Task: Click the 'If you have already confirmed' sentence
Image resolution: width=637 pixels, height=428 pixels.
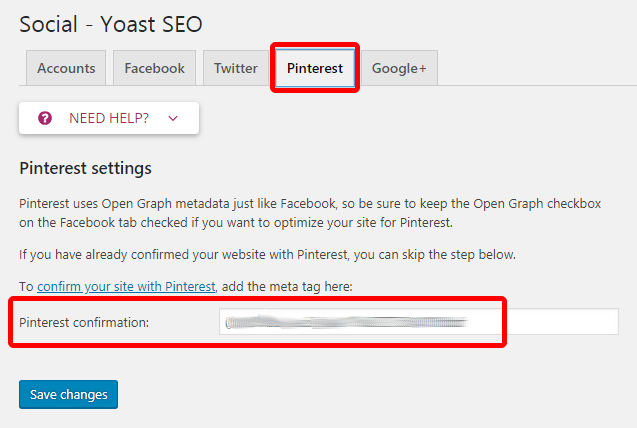Action: click(x=267, y=255)
